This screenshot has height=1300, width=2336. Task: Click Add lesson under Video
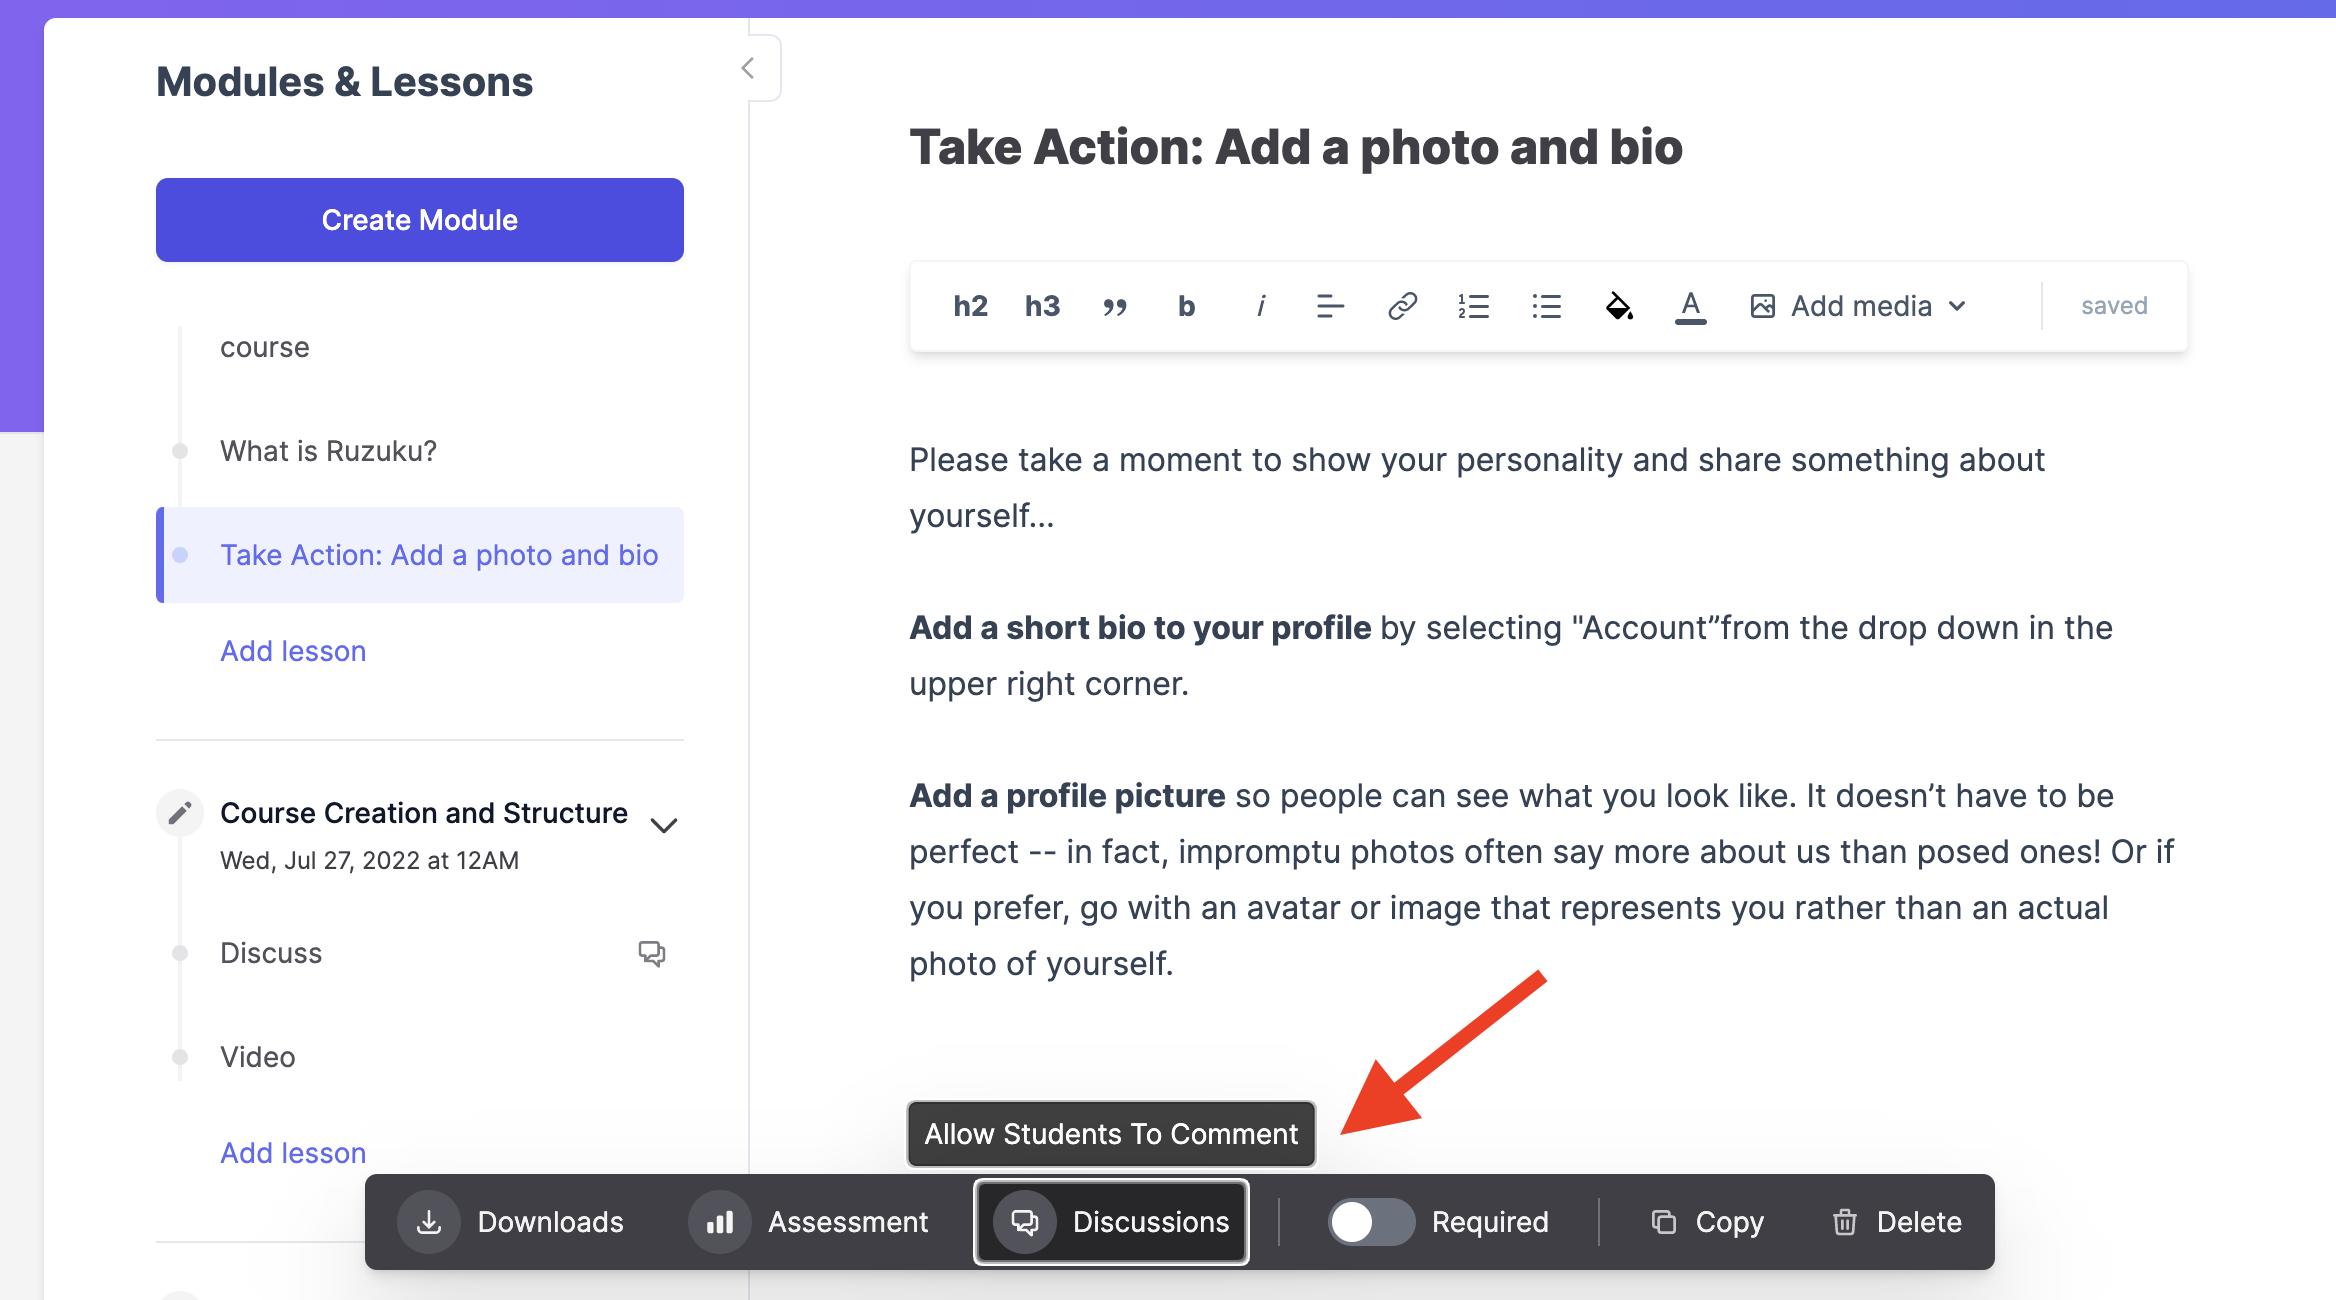[293, 1153]
